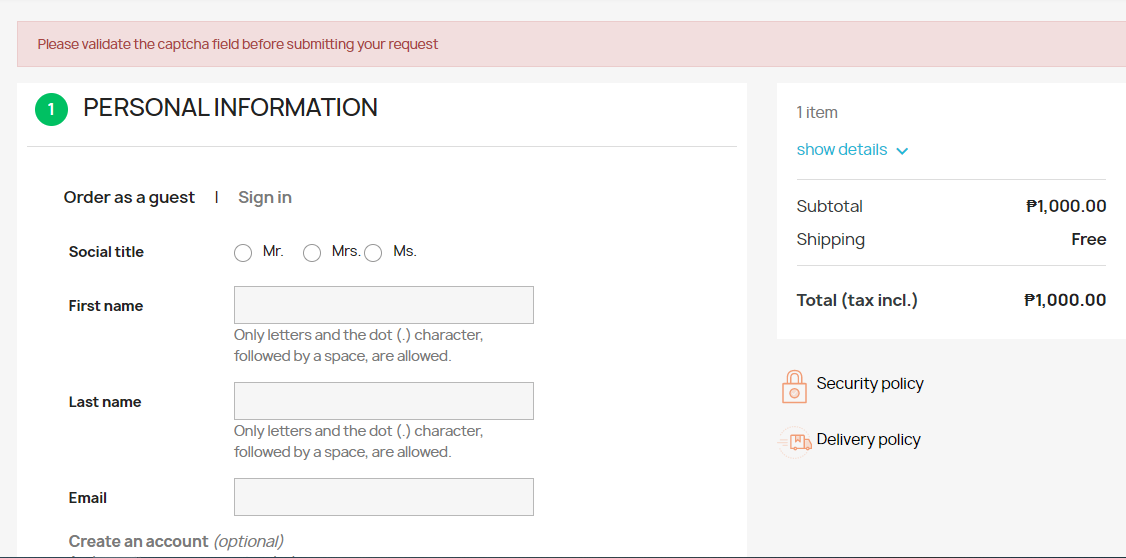This screenshot has height=558, width=1126.
Task: Click the Total (tax incl.) amount row
Action: [x=951, y=300]
